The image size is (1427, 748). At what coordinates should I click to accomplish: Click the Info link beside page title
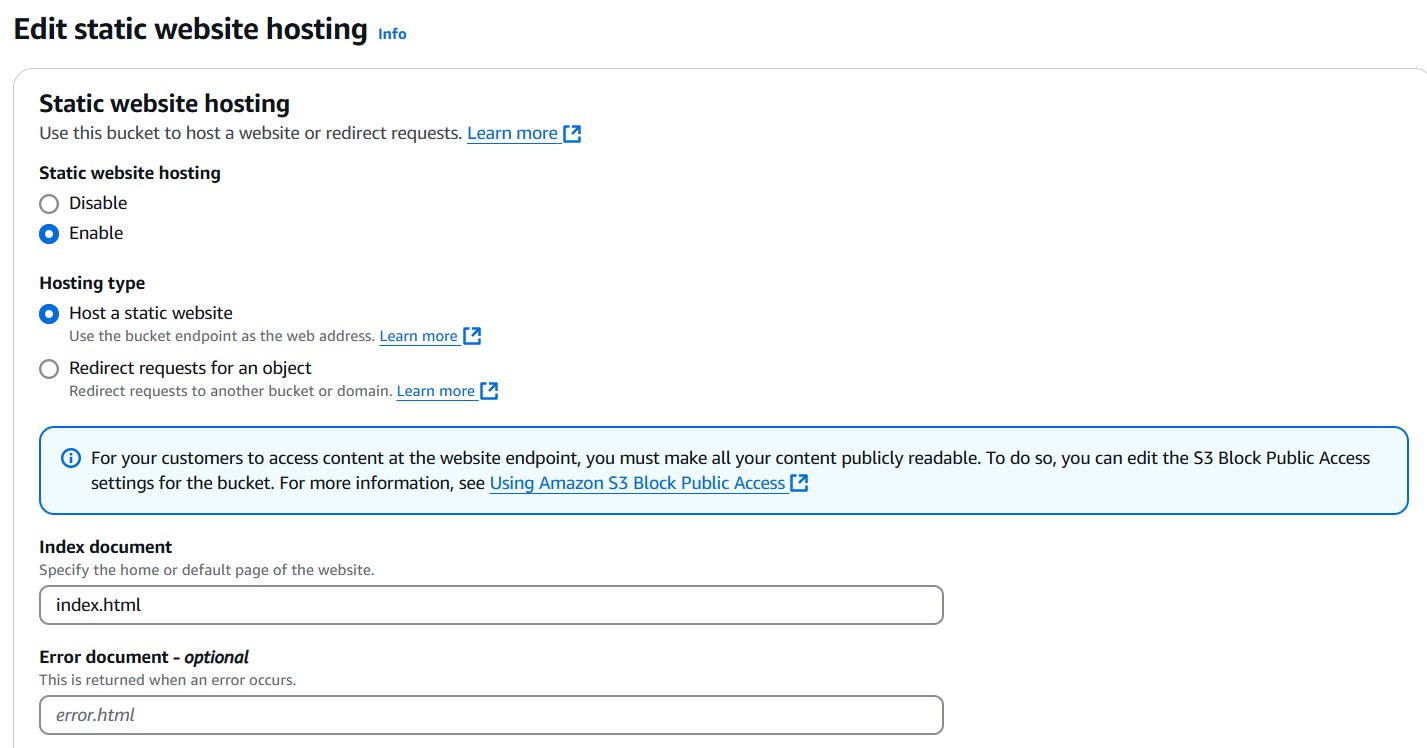point(392,34)
